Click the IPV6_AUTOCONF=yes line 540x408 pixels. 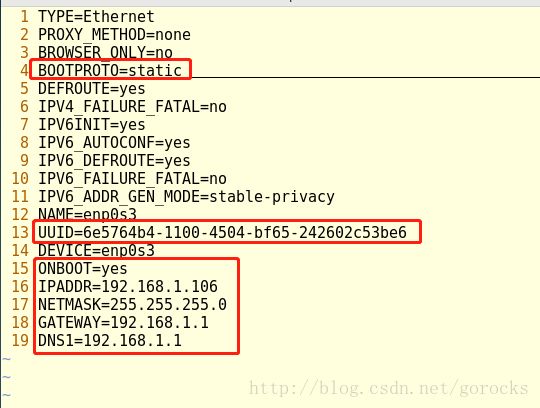114,143
